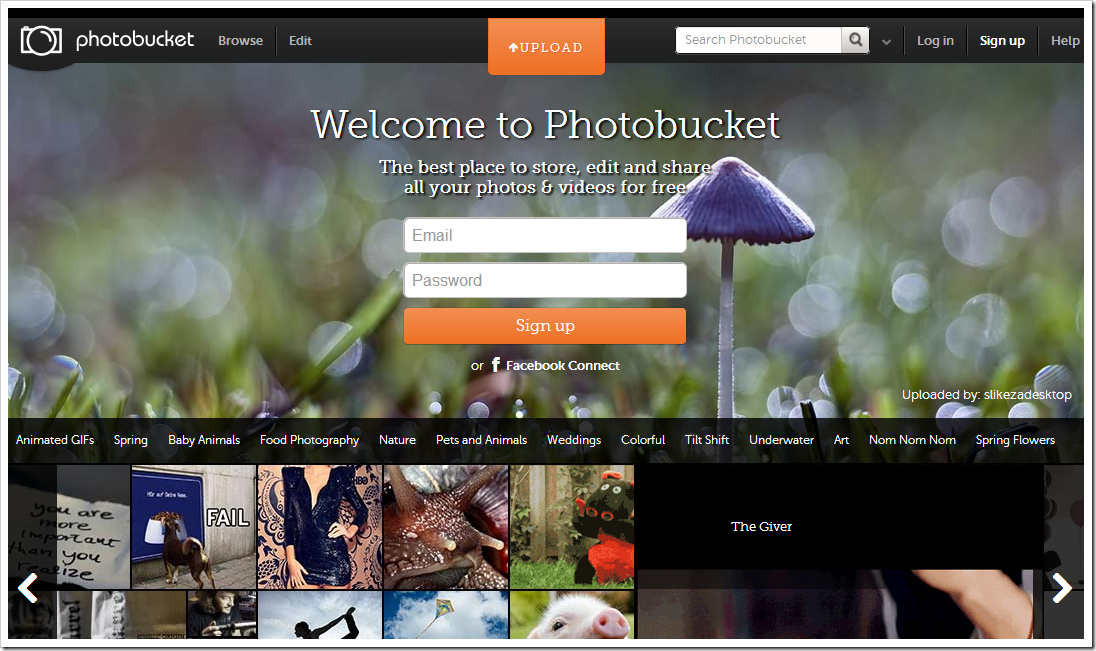Select the Spring category
Image resolution: width=1096 pixels, height=651 pixels.
(131, 440)
